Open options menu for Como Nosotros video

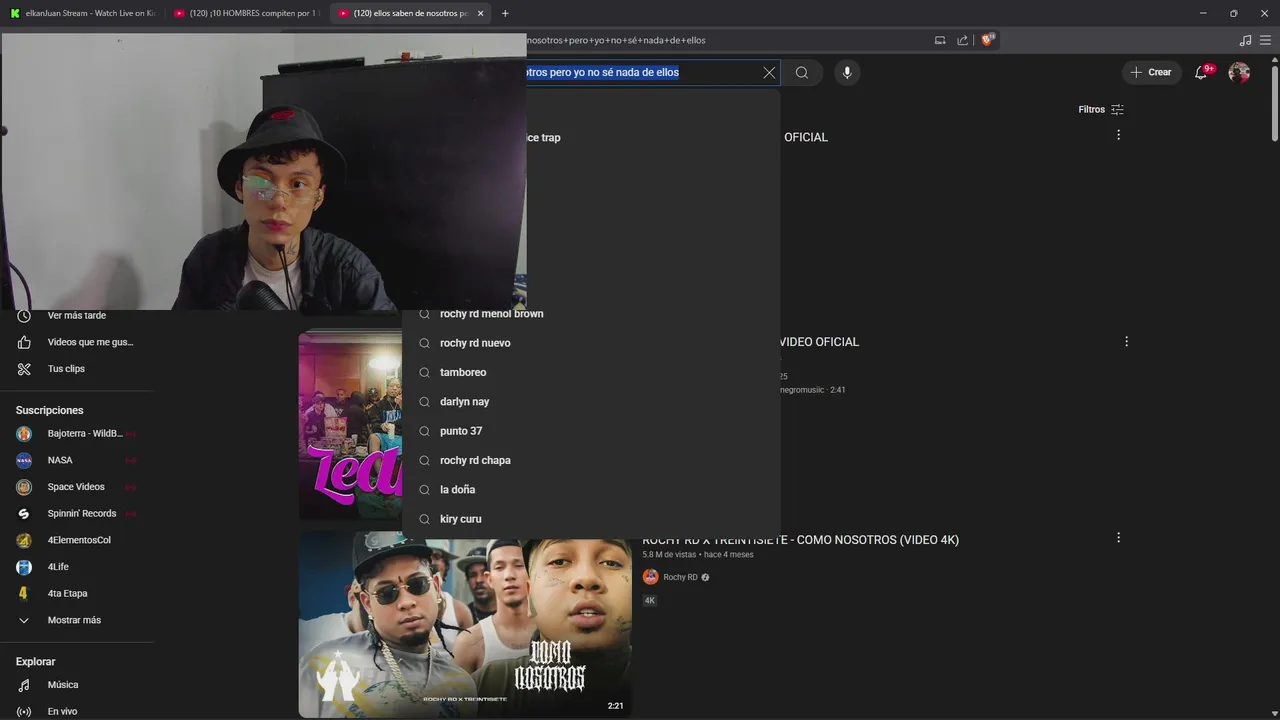tap(1118, 538)
